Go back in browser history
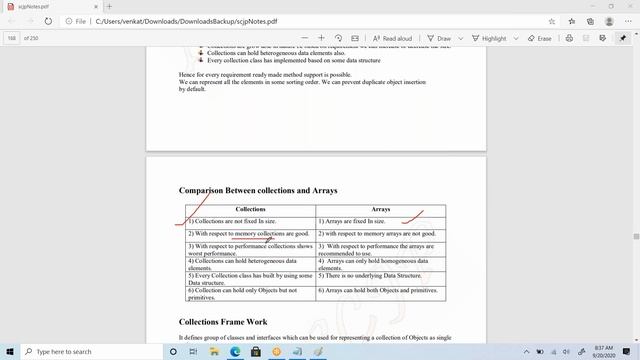 coord(11,21)
